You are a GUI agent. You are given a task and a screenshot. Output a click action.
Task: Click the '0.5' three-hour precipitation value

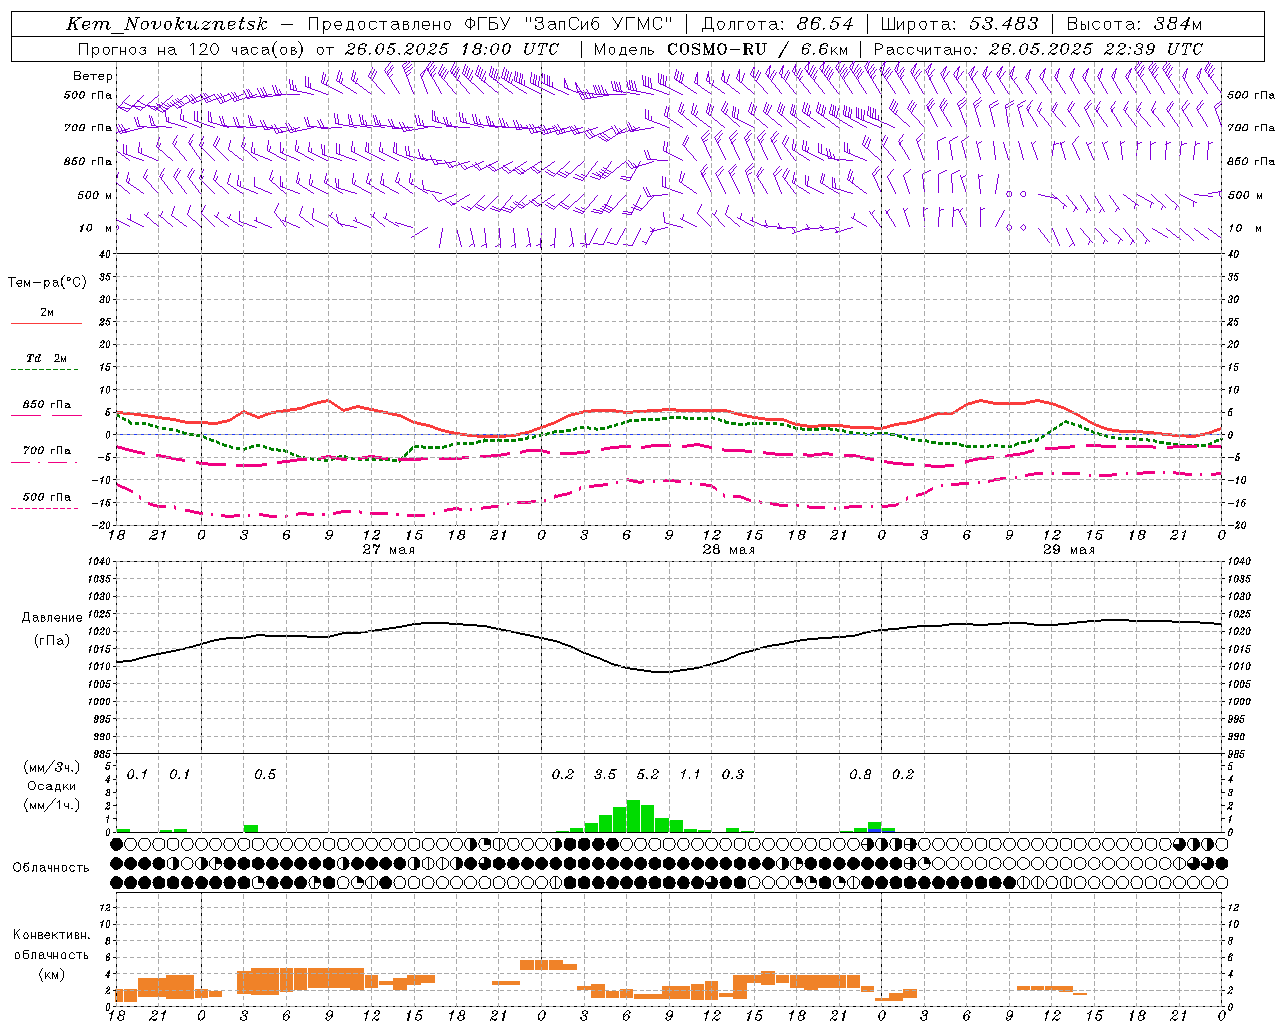[265, 775]
